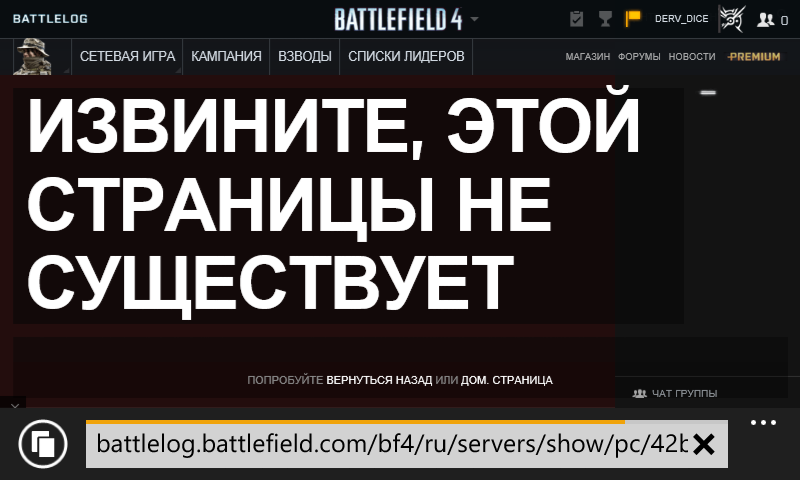This screenshot has height=480, width=800.
Task: Stop loading with the X button
Action: pyautogui.click(x=704, y=445)
